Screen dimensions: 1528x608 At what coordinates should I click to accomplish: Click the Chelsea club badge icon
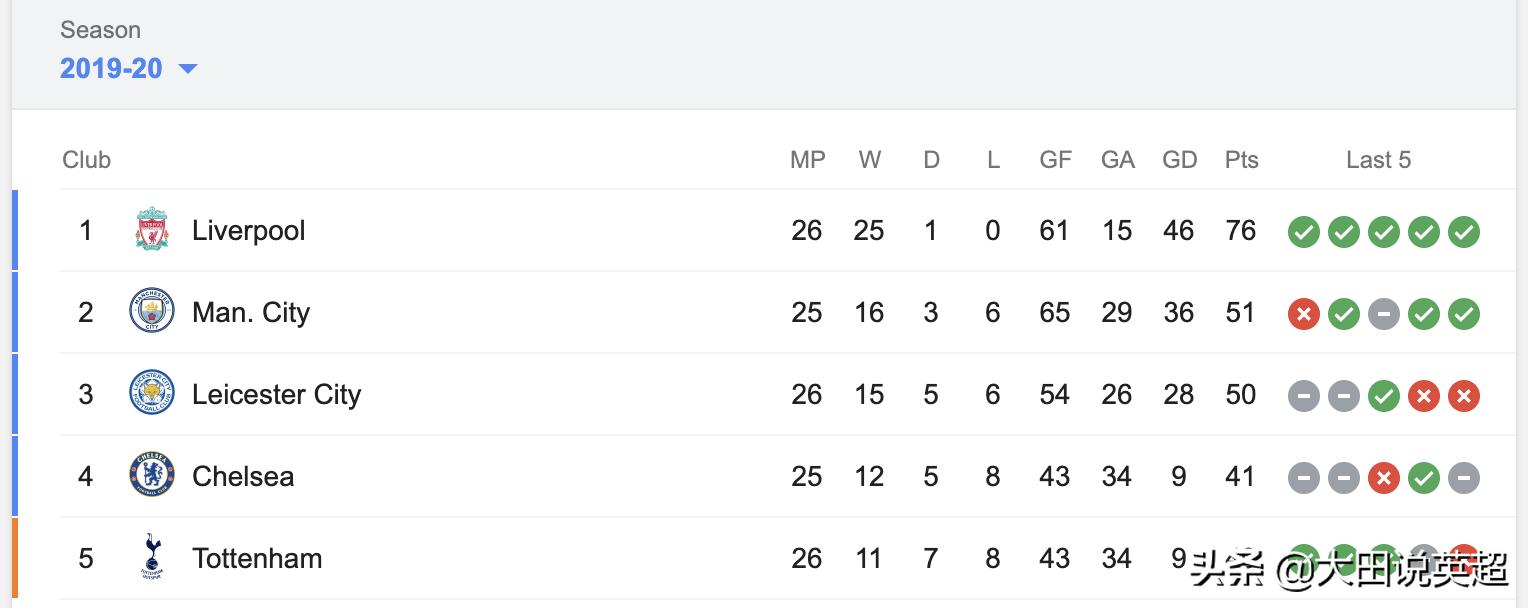click(x=152, y=476)
